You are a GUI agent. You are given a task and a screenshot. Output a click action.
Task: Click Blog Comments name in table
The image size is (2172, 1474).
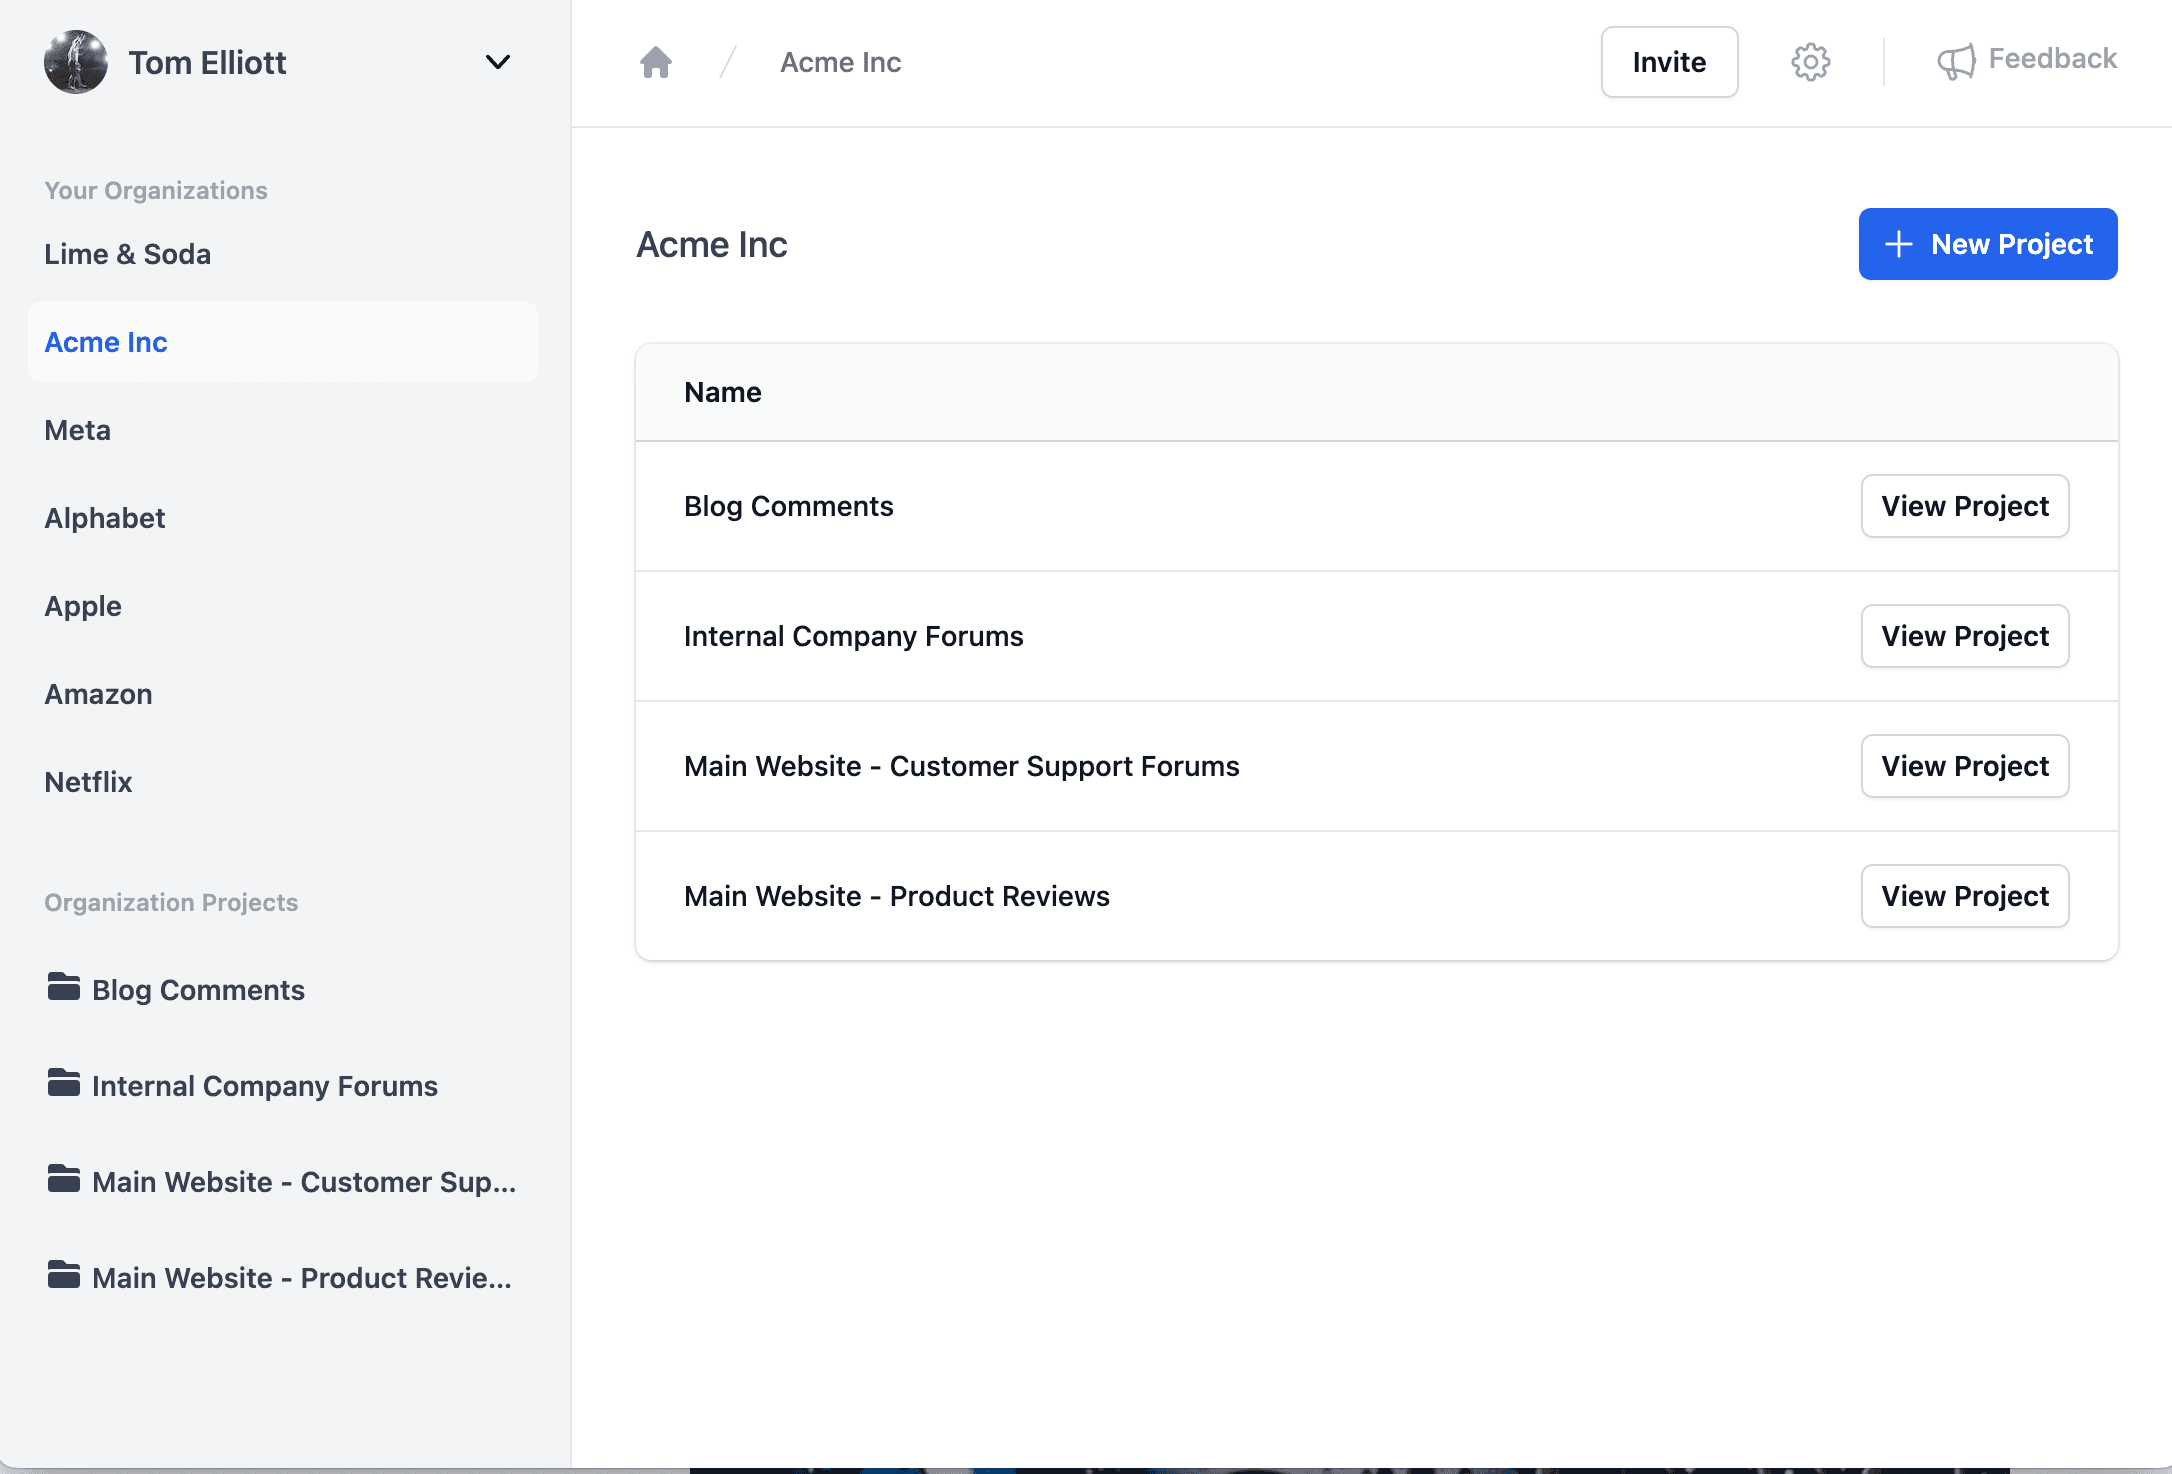[x=788, y=506]
